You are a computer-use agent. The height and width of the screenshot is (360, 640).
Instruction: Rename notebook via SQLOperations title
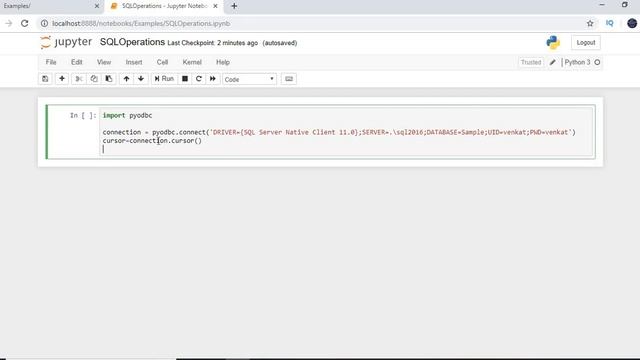(x=132, y=42)
